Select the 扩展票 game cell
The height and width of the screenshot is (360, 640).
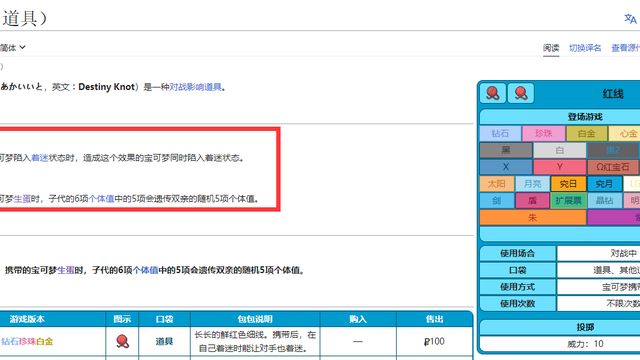568,200
